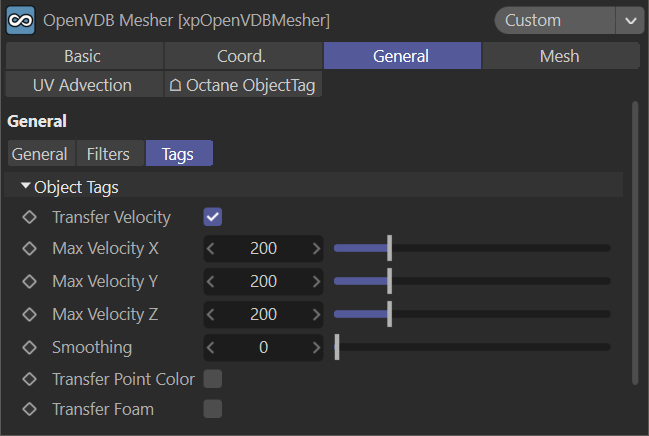
Task: Click keyframe diamond beside Smoothing
Action: click(29, 347)
